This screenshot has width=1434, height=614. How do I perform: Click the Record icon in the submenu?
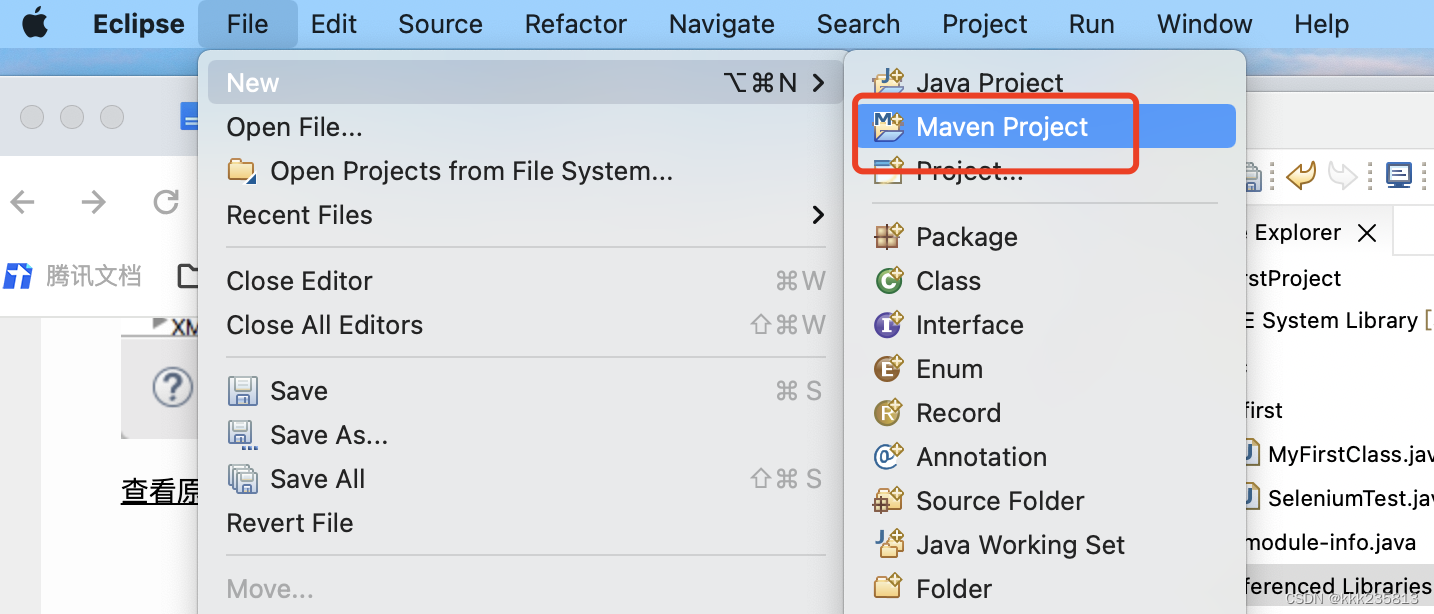[x=888, y=413]
